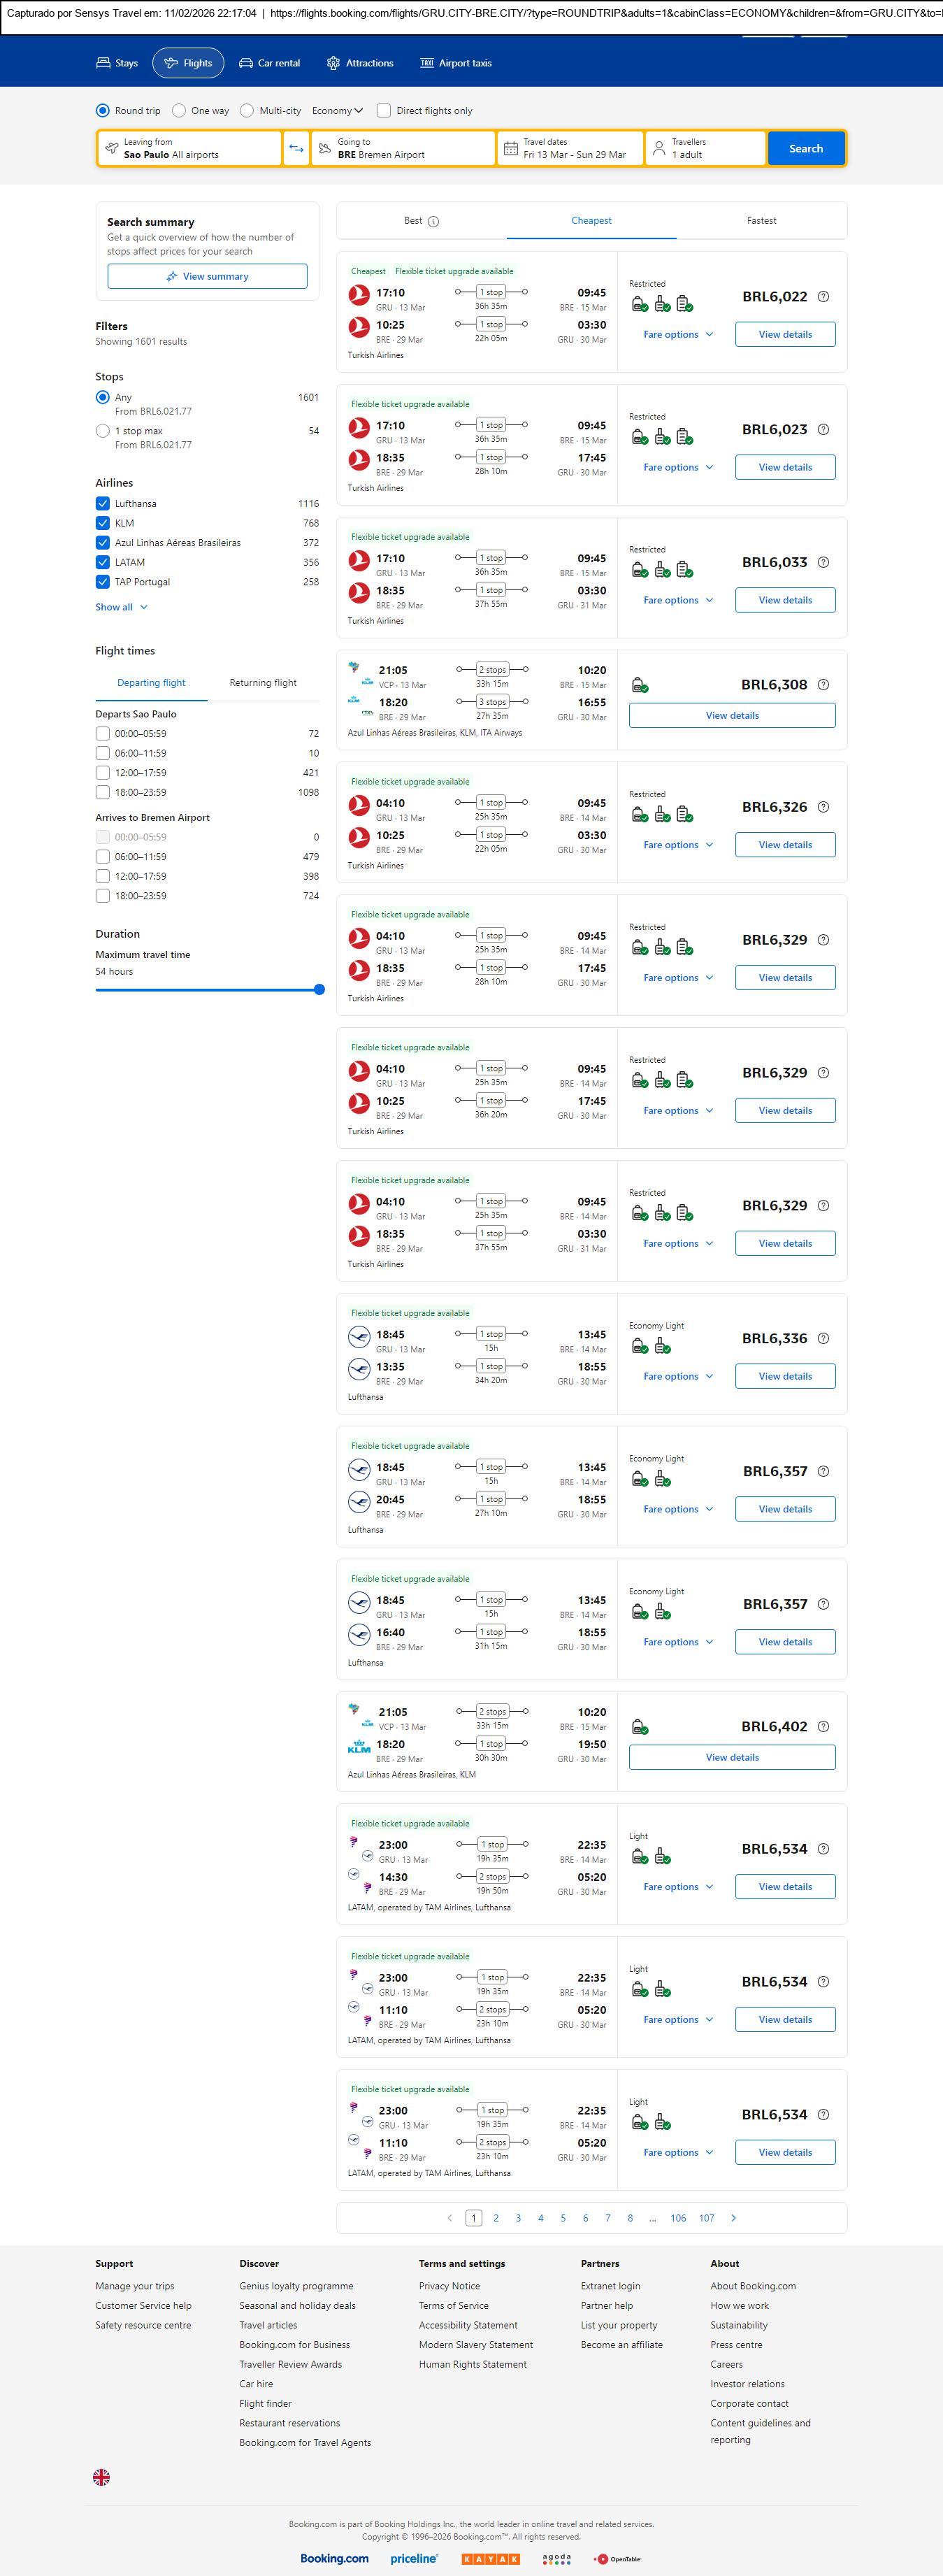
Task: Click the Attractions icon in top navigation
Action: click(333, 63)
